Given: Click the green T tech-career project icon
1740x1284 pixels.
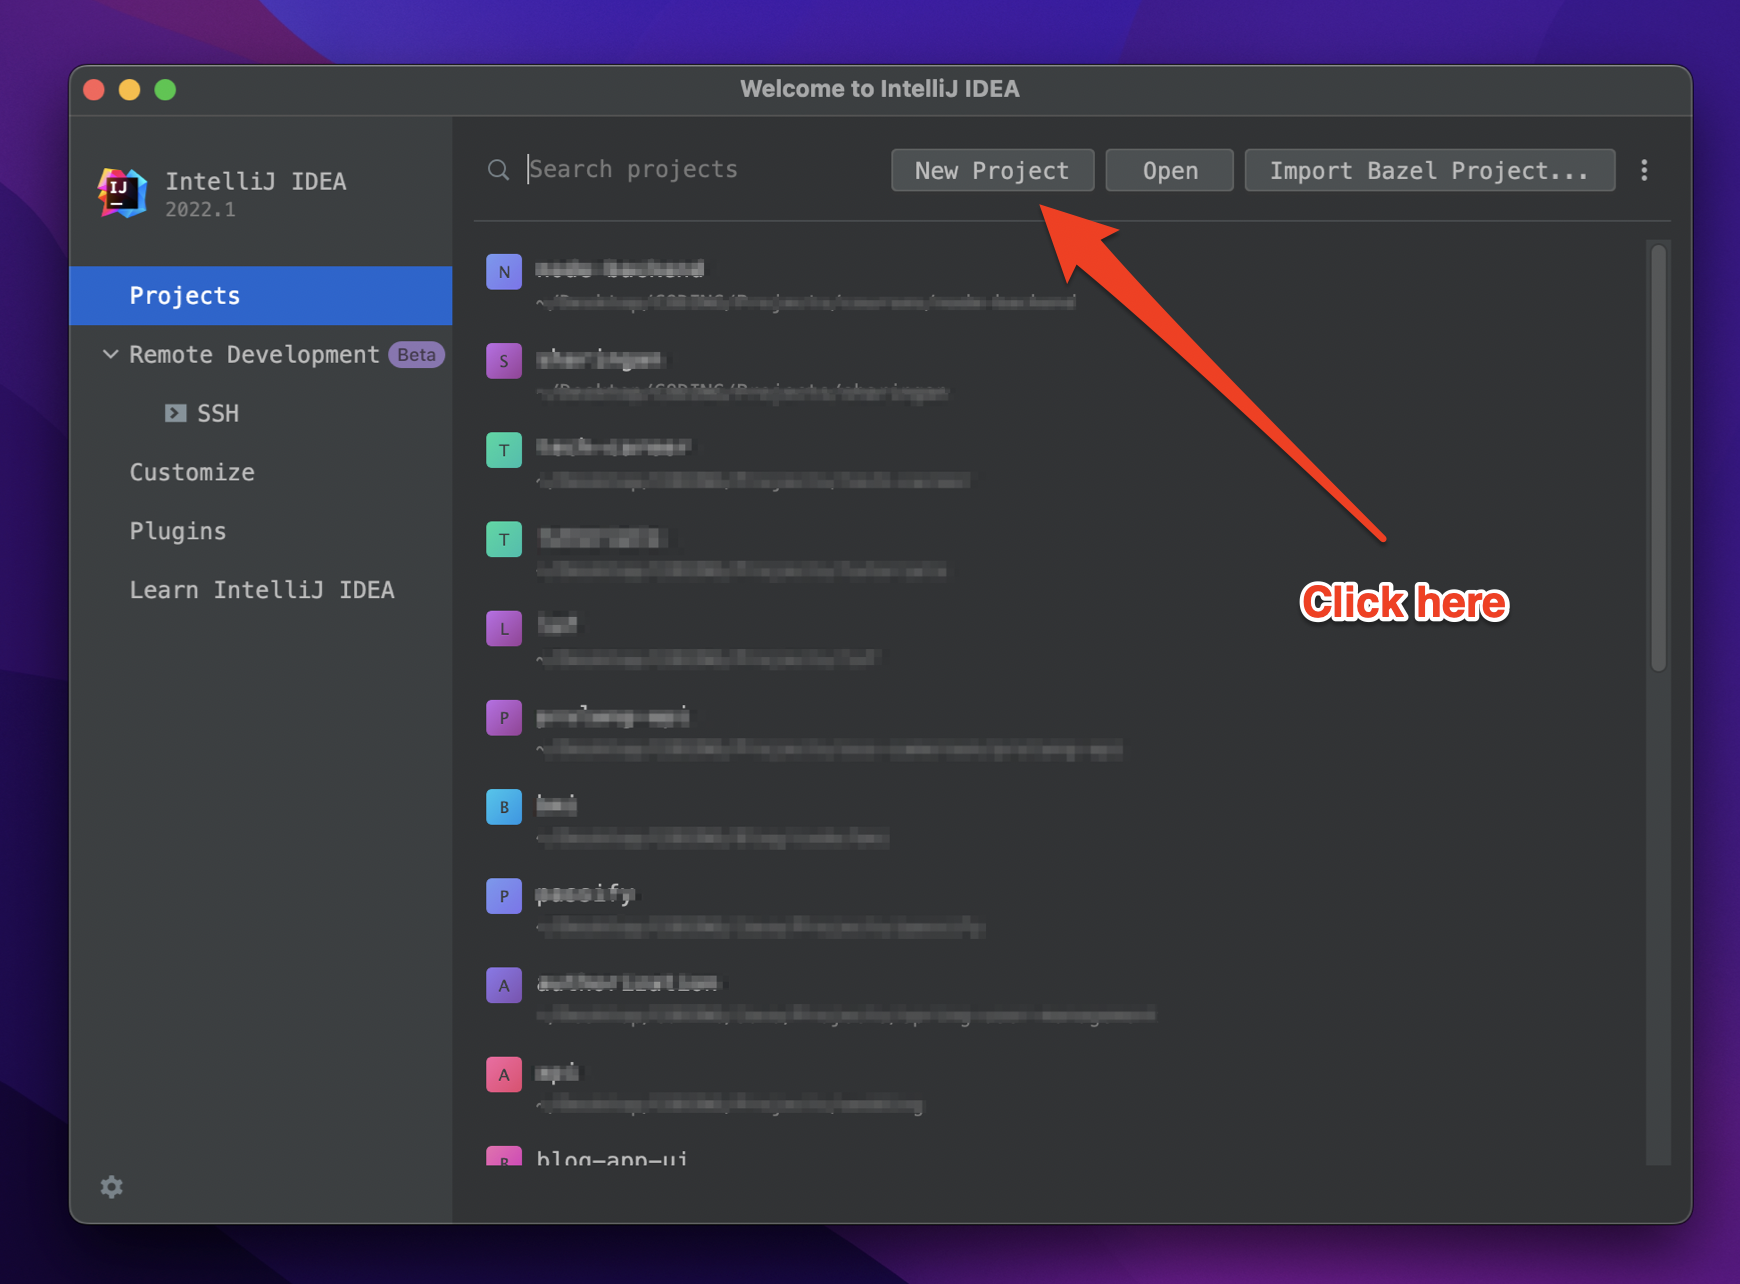Looking at the screenshot, I should (x=503, y=450).
